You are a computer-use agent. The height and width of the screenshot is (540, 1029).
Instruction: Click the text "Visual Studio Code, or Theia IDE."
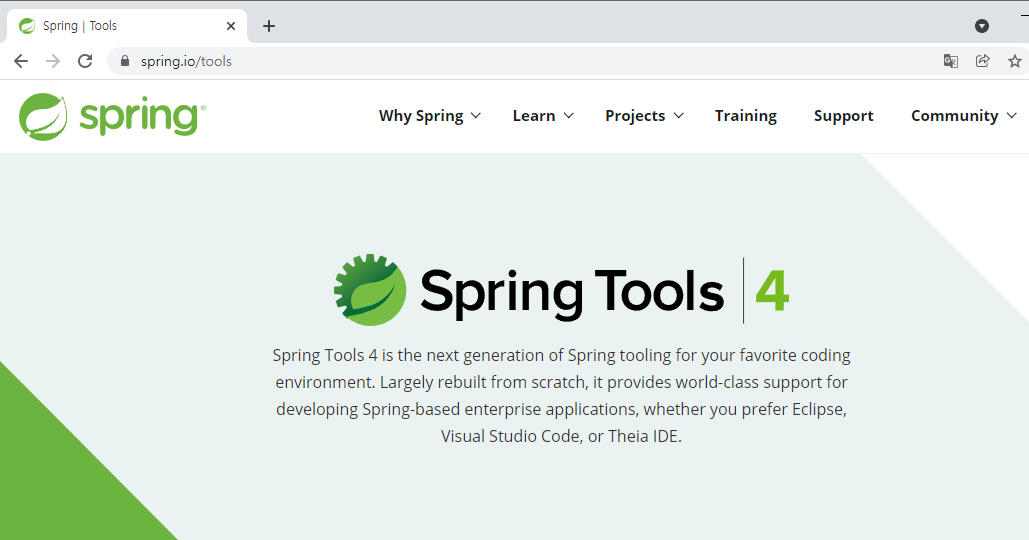(x=561, y=436)
